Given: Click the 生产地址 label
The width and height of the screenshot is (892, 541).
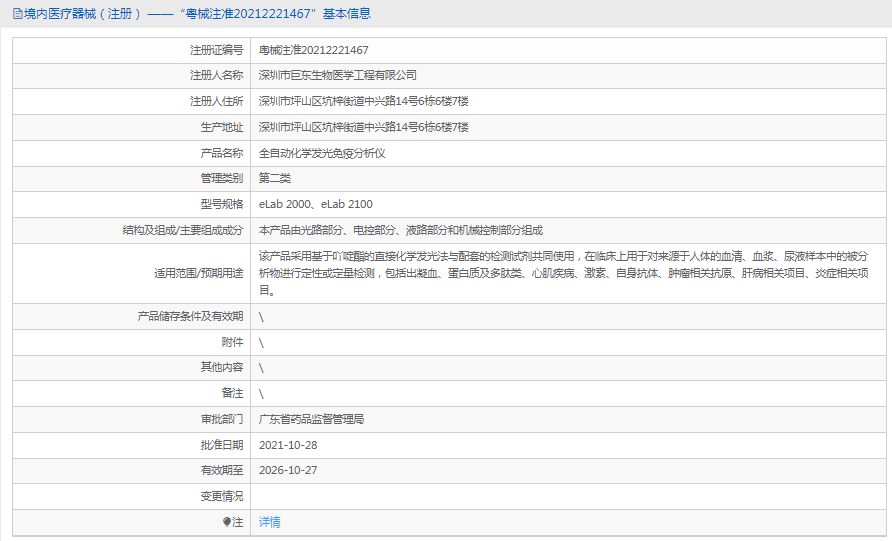Looking at the screenshot, I should click(x=222, y=127).
